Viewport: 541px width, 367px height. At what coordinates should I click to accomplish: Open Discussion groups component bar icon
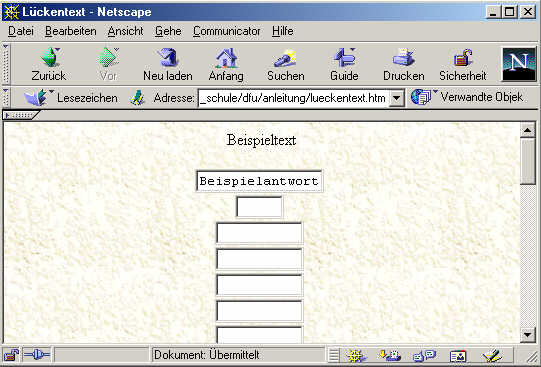(424, 356)
